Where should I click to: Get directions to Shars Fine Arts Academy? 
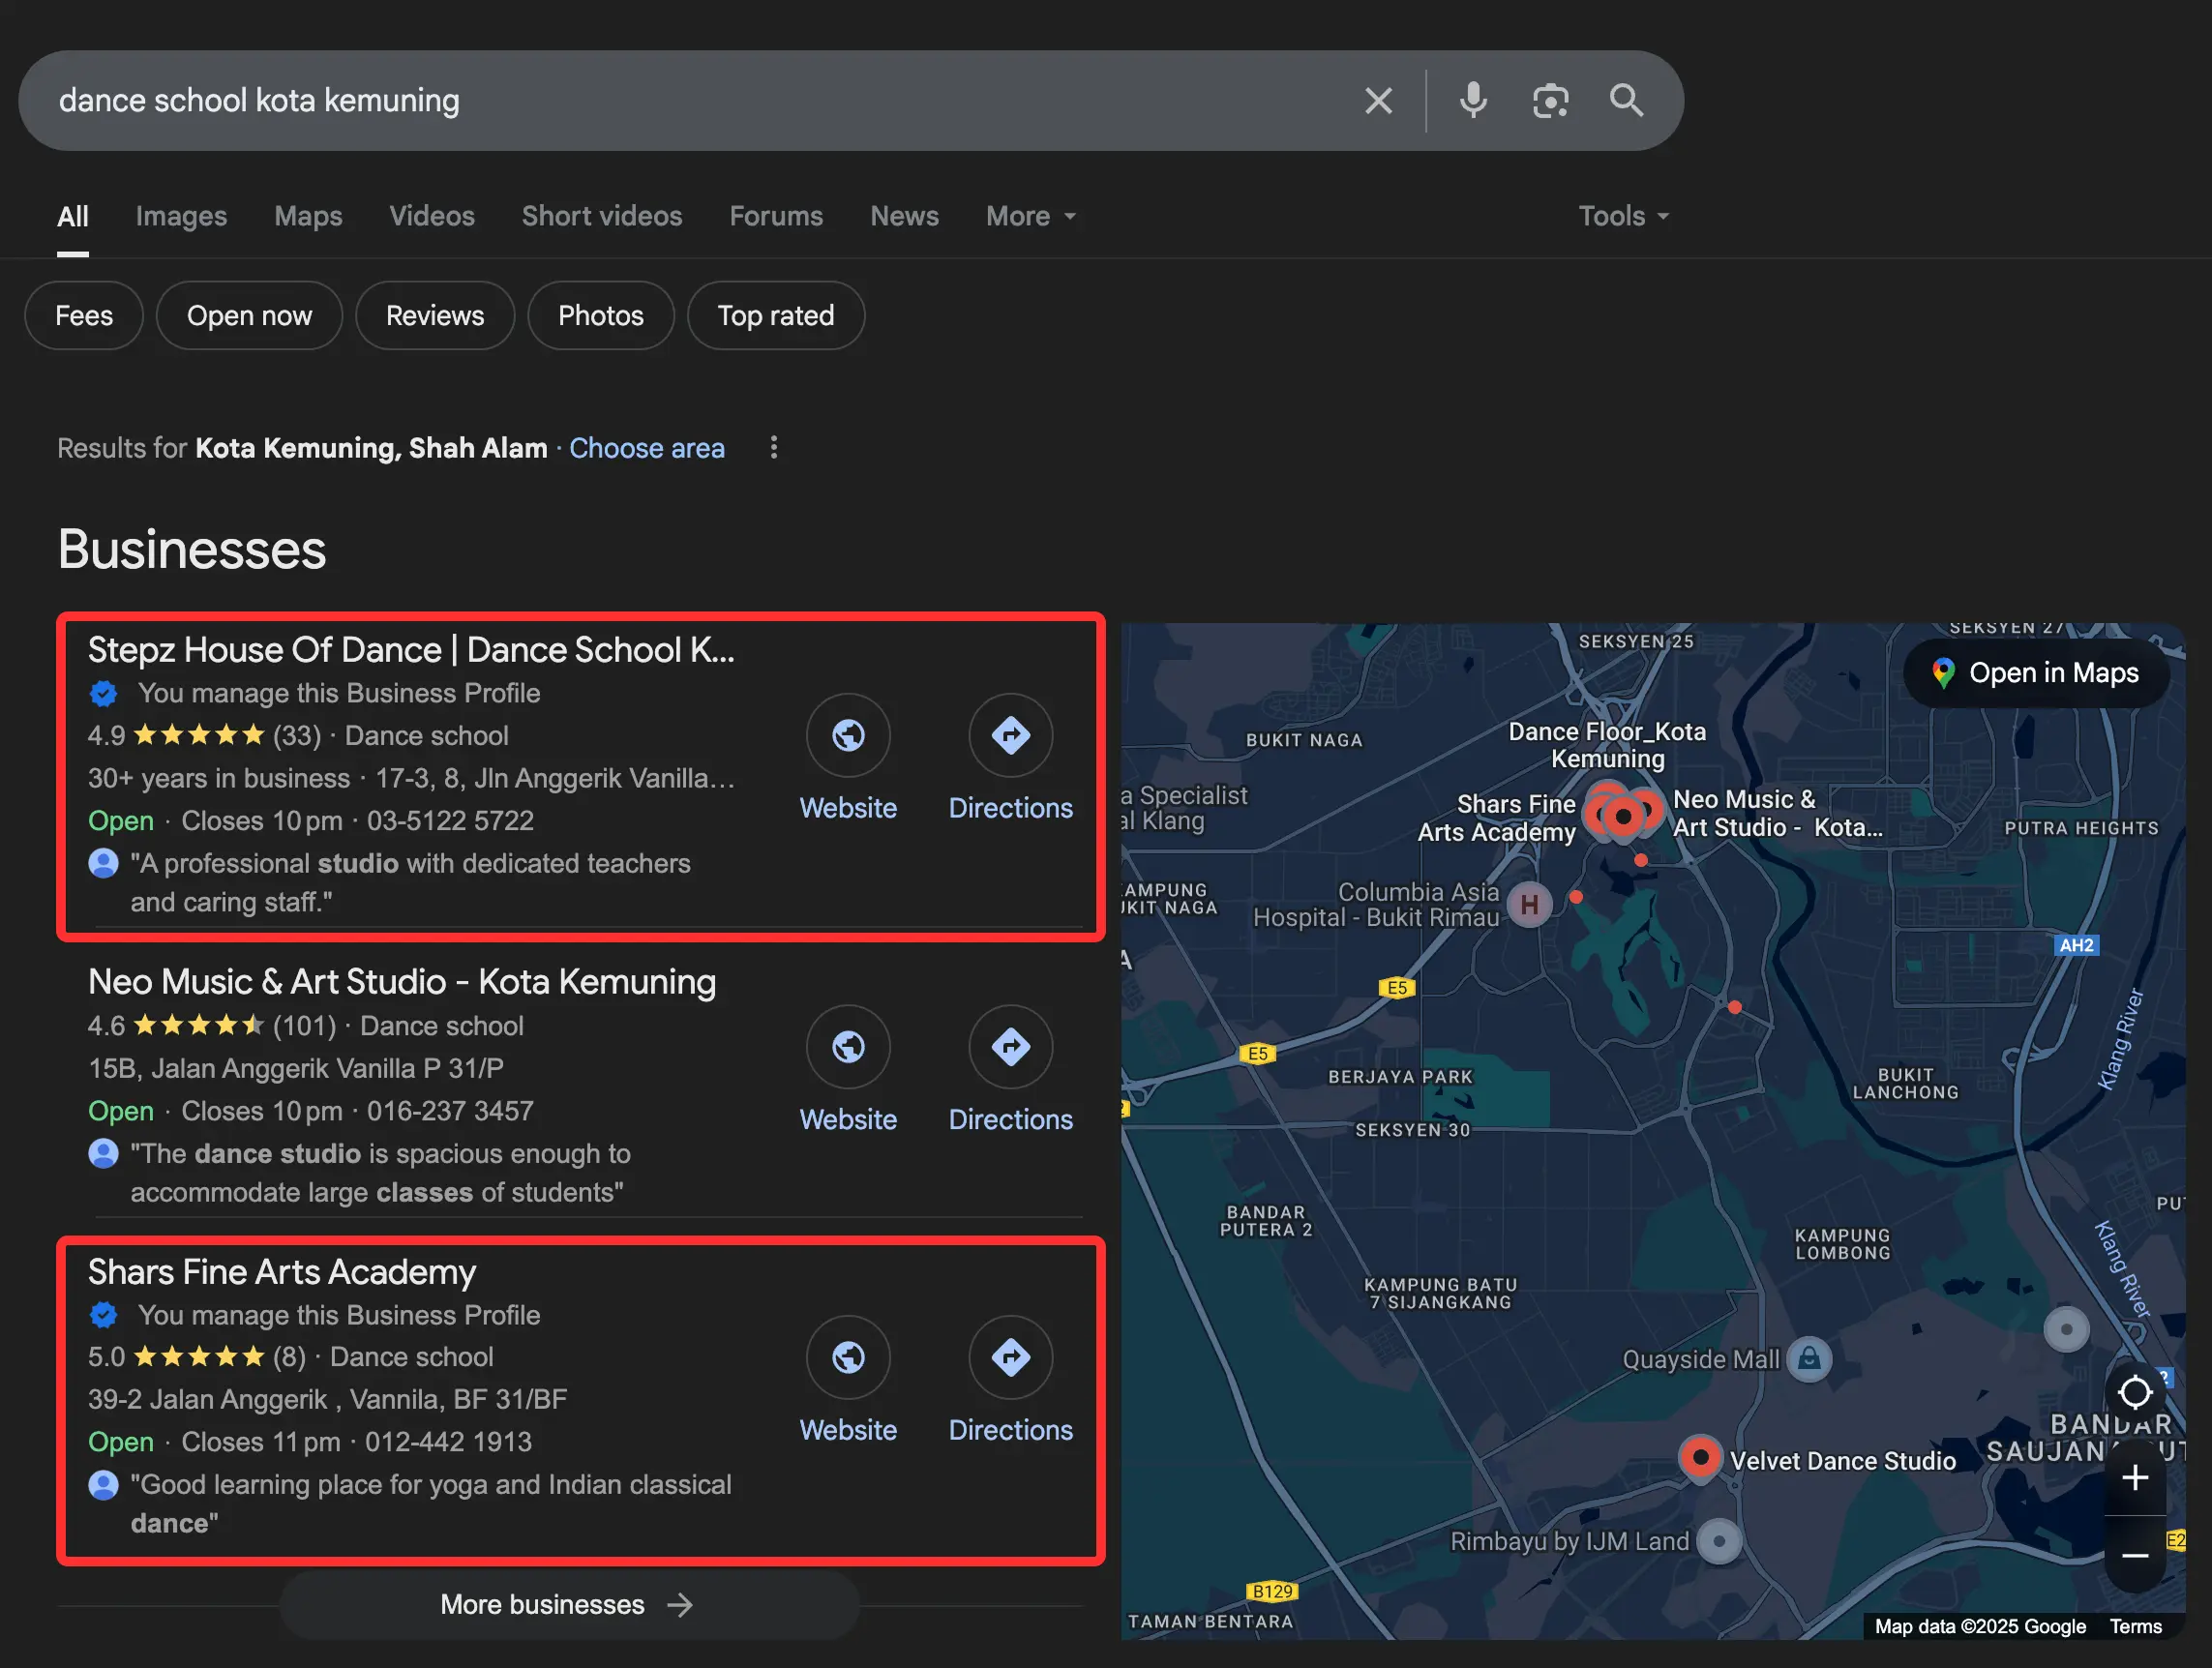(x=1010, y=1357)
